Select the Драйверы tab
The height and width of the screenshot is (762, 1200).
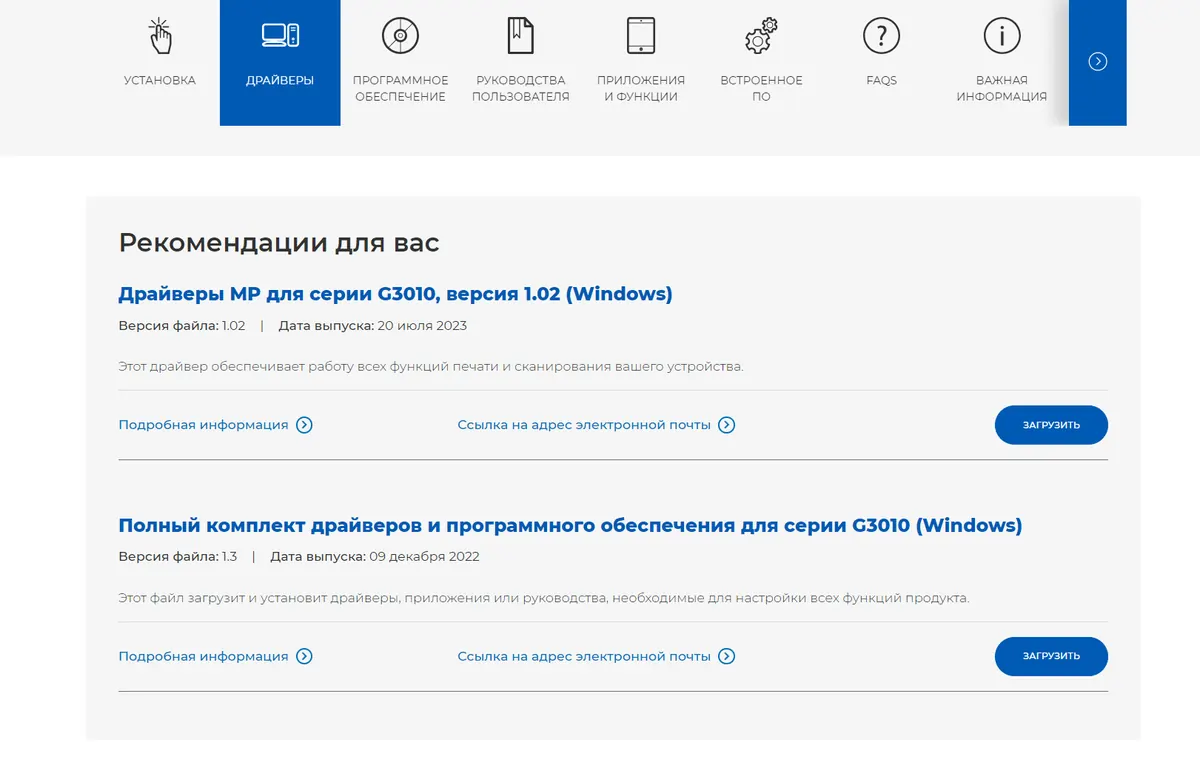(x=280, y=63)
